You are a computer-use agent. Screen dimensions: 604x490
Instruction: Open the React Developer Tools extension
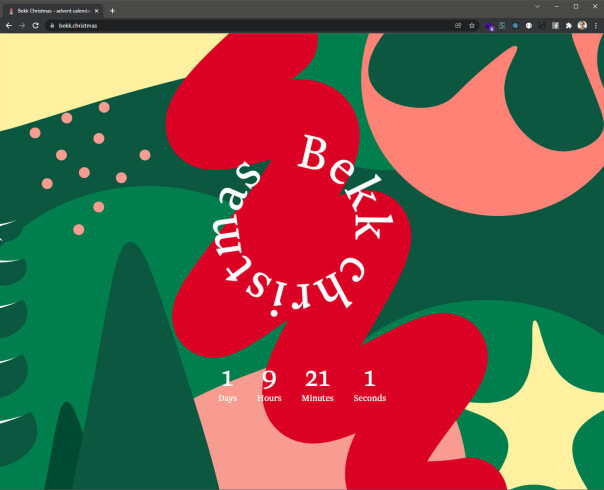click(x=515, y=25)
